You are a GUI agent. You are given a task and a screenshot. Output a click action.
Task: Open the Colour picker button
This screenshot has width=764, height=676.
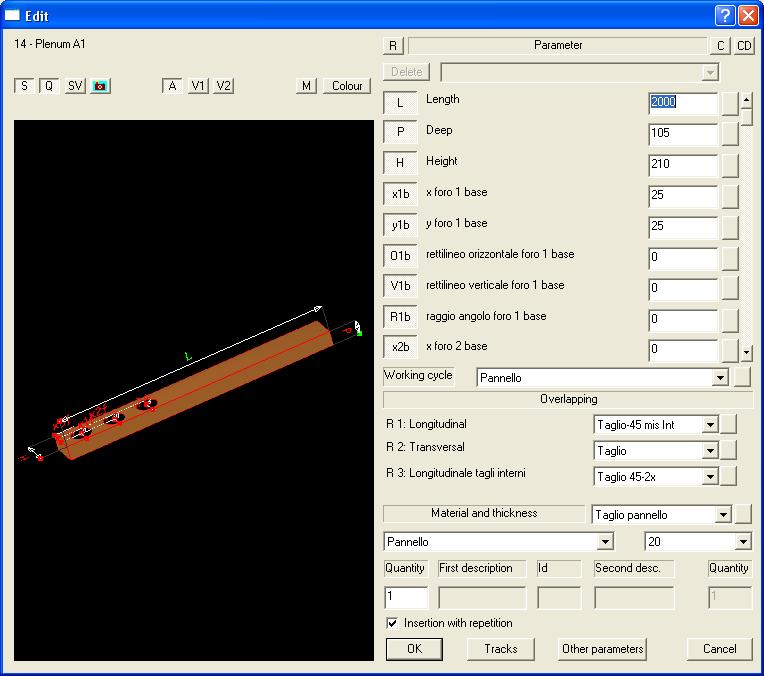[347, 86]
